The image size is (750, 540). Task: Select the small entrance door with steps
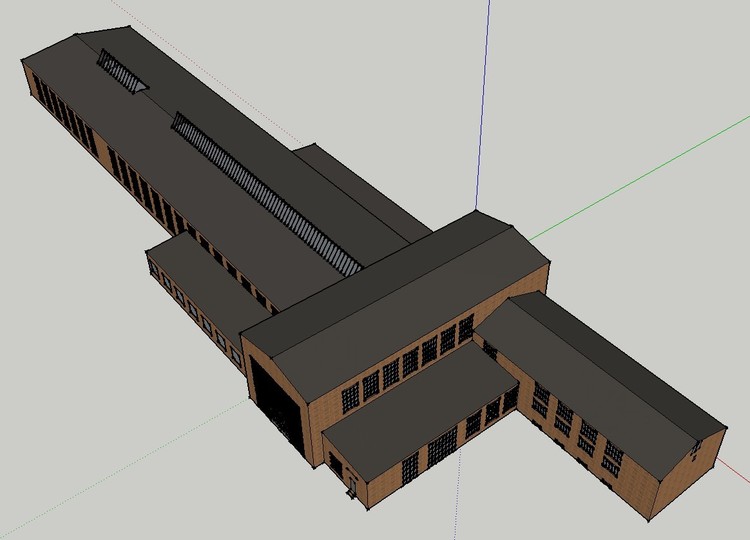click(x=352, y=484)
